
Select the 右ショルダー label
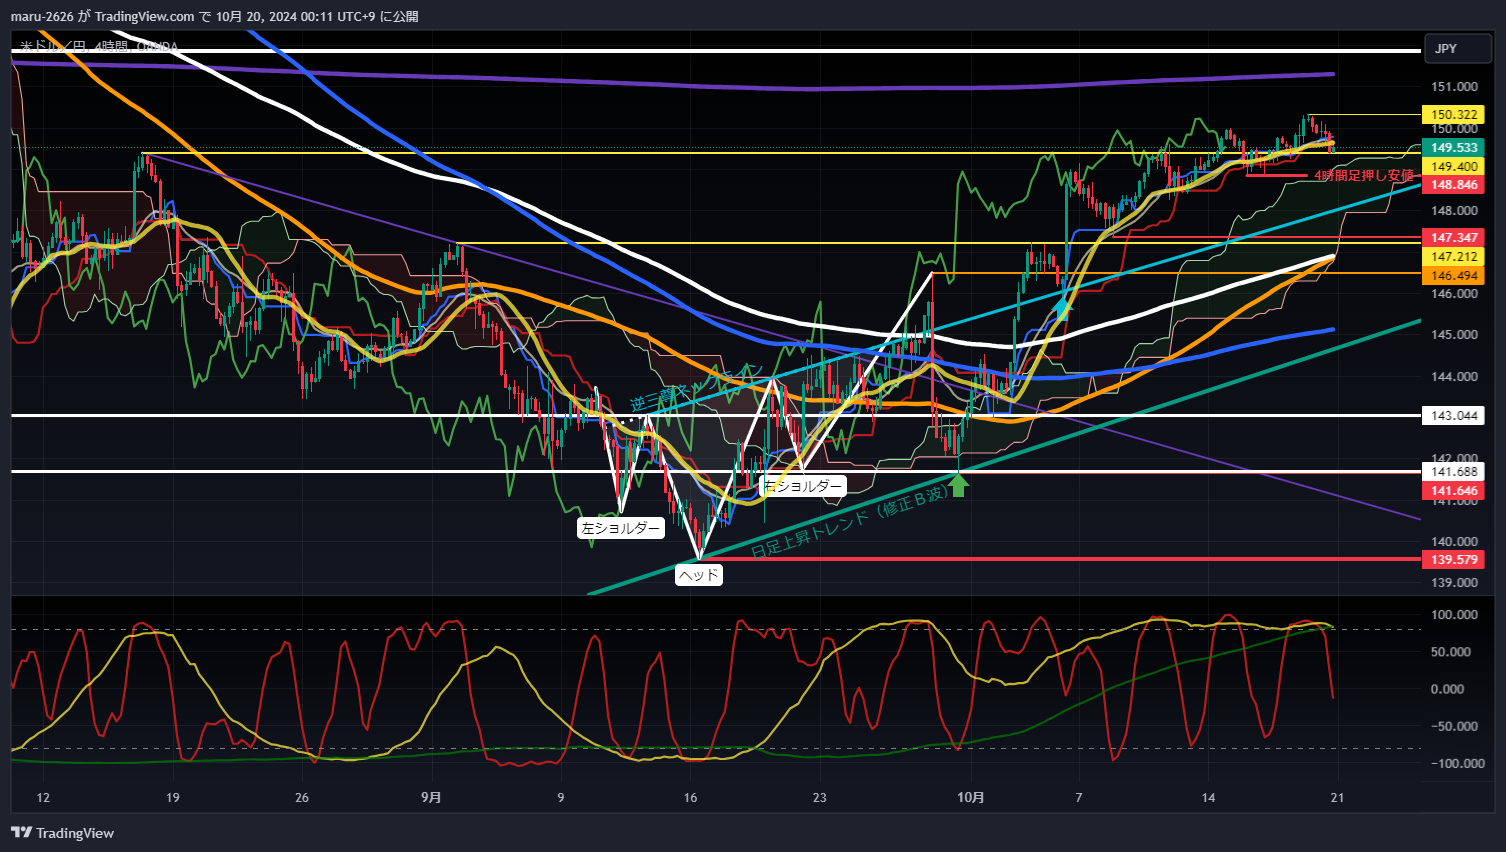coord(803,486)
